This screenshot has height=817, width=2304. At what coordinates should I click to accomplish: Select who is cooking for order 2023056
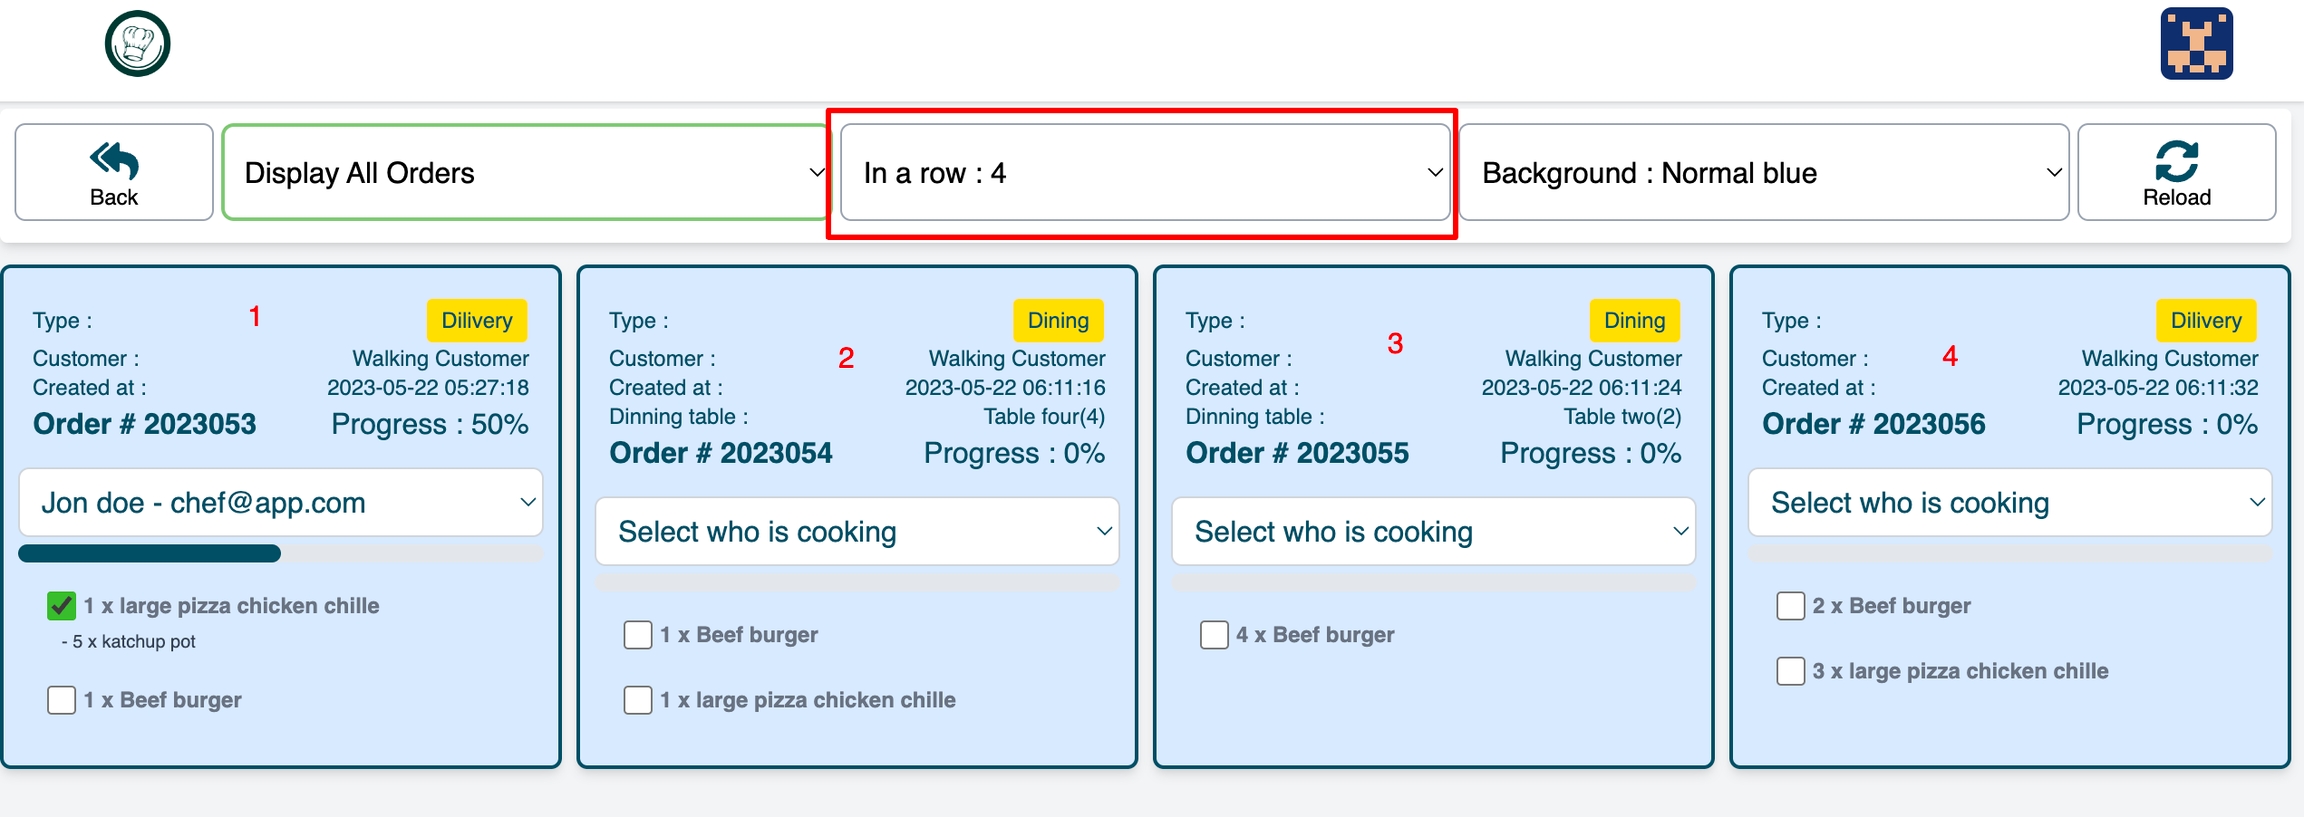coord(2009,502)
